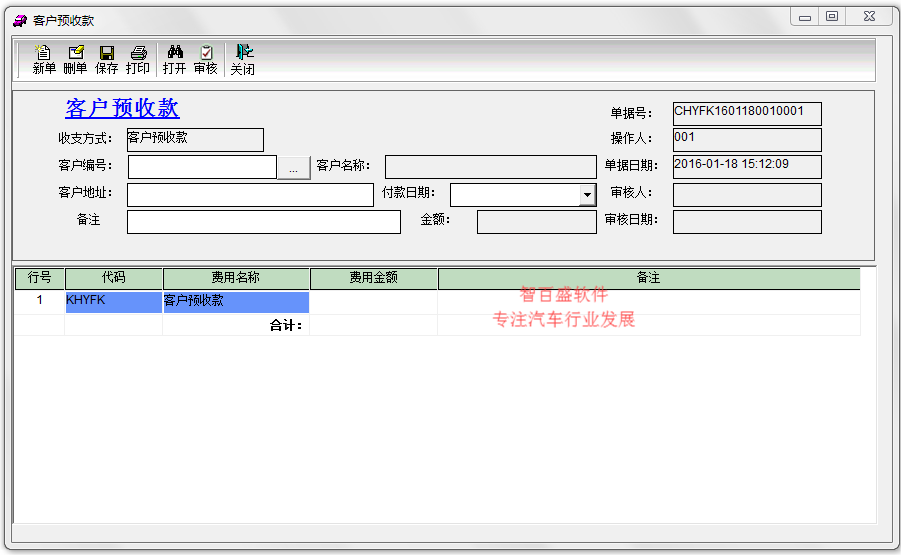This screenshot has height=555, width=901.
Task: Click the 客户编号 browse ellipsis button
Action: click(x=294, y=168)
